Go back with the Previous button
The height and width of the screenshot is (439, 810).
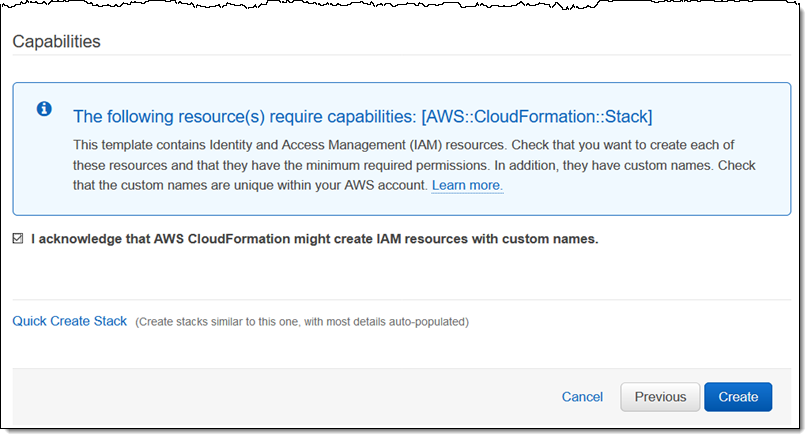tap(660, 397)
